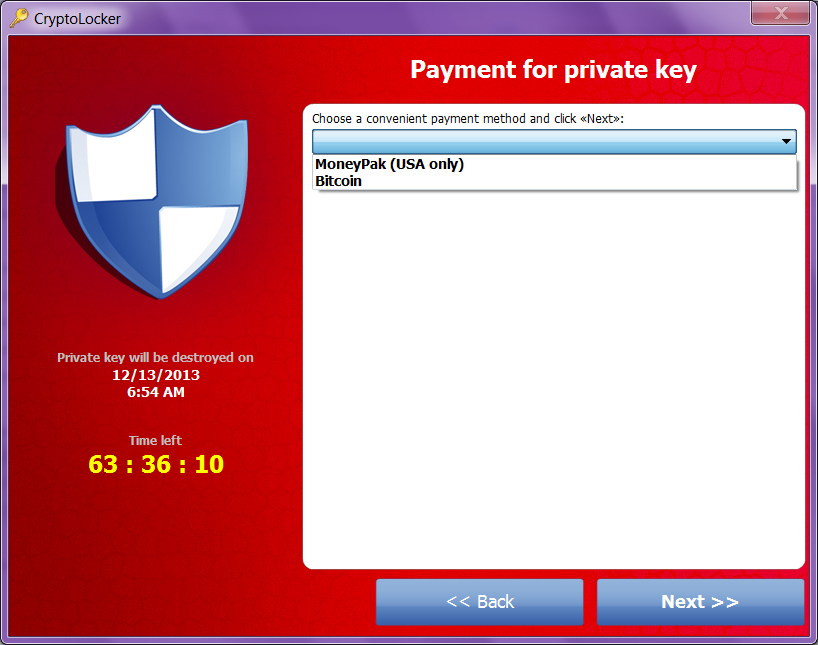Click "Private key will be destroyed on" text
The width and height of the screenshot is (818, 645).
click(x=155, y=357)
